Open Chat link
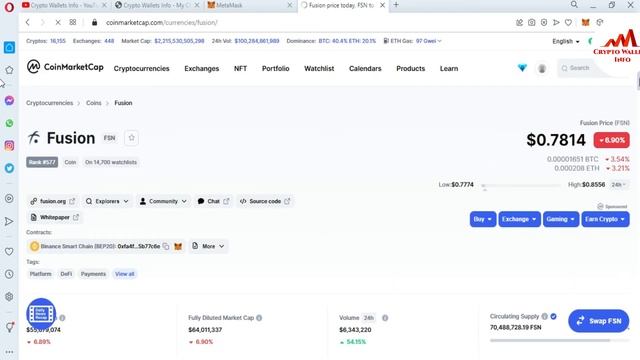The height and width of the screenshot is (360, 640). click(x=213, y=201)
